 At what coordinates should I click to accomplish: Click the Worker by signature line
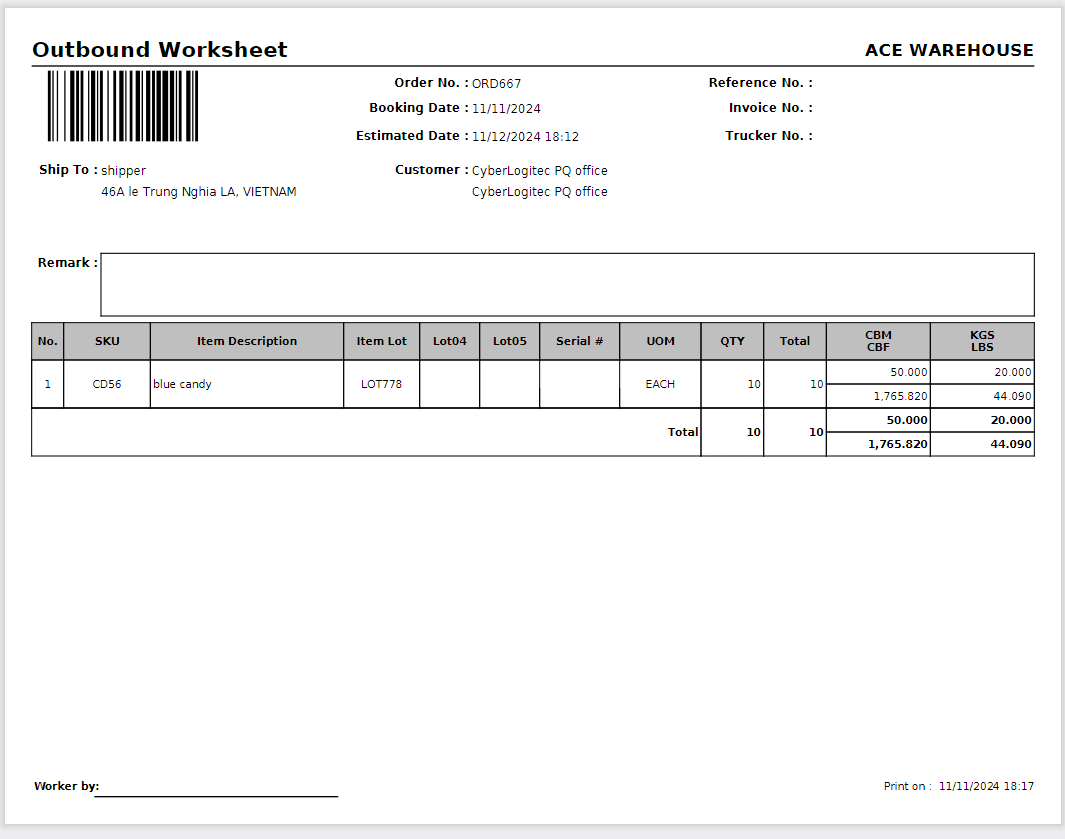[216, 795]
